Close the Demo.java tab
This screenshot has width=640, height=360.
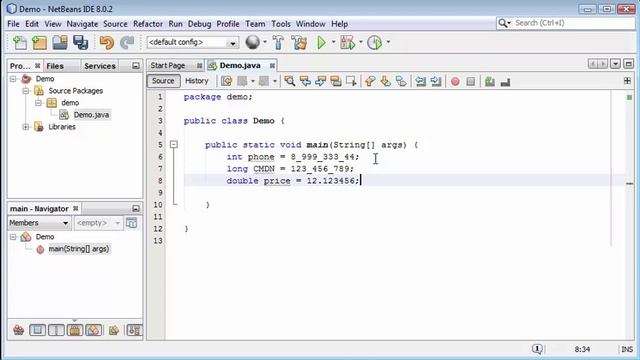272,65
